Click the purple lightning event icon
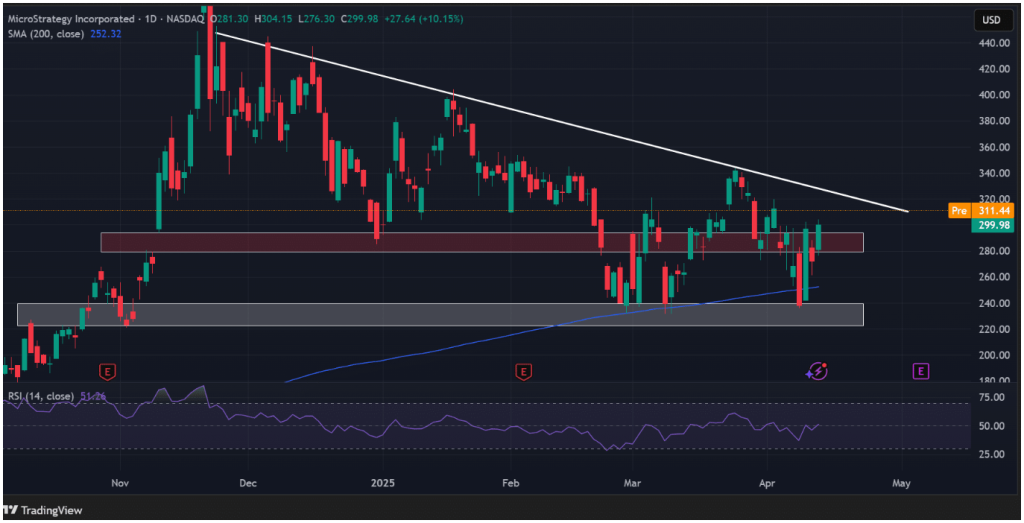 [x=818, y=371]
